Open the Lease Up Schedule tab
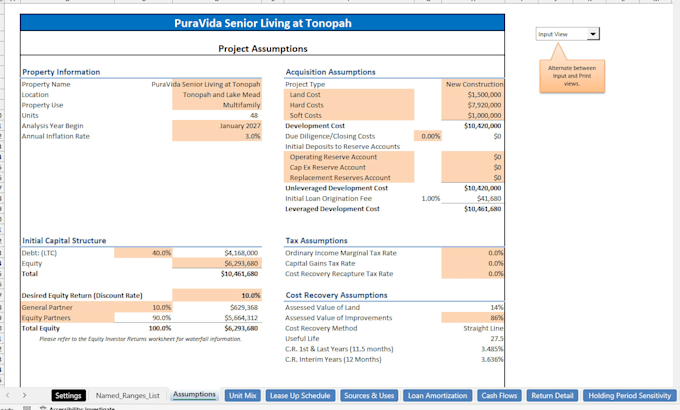The height and width of the screenshot is (410, 680). [x=300, y=395]
